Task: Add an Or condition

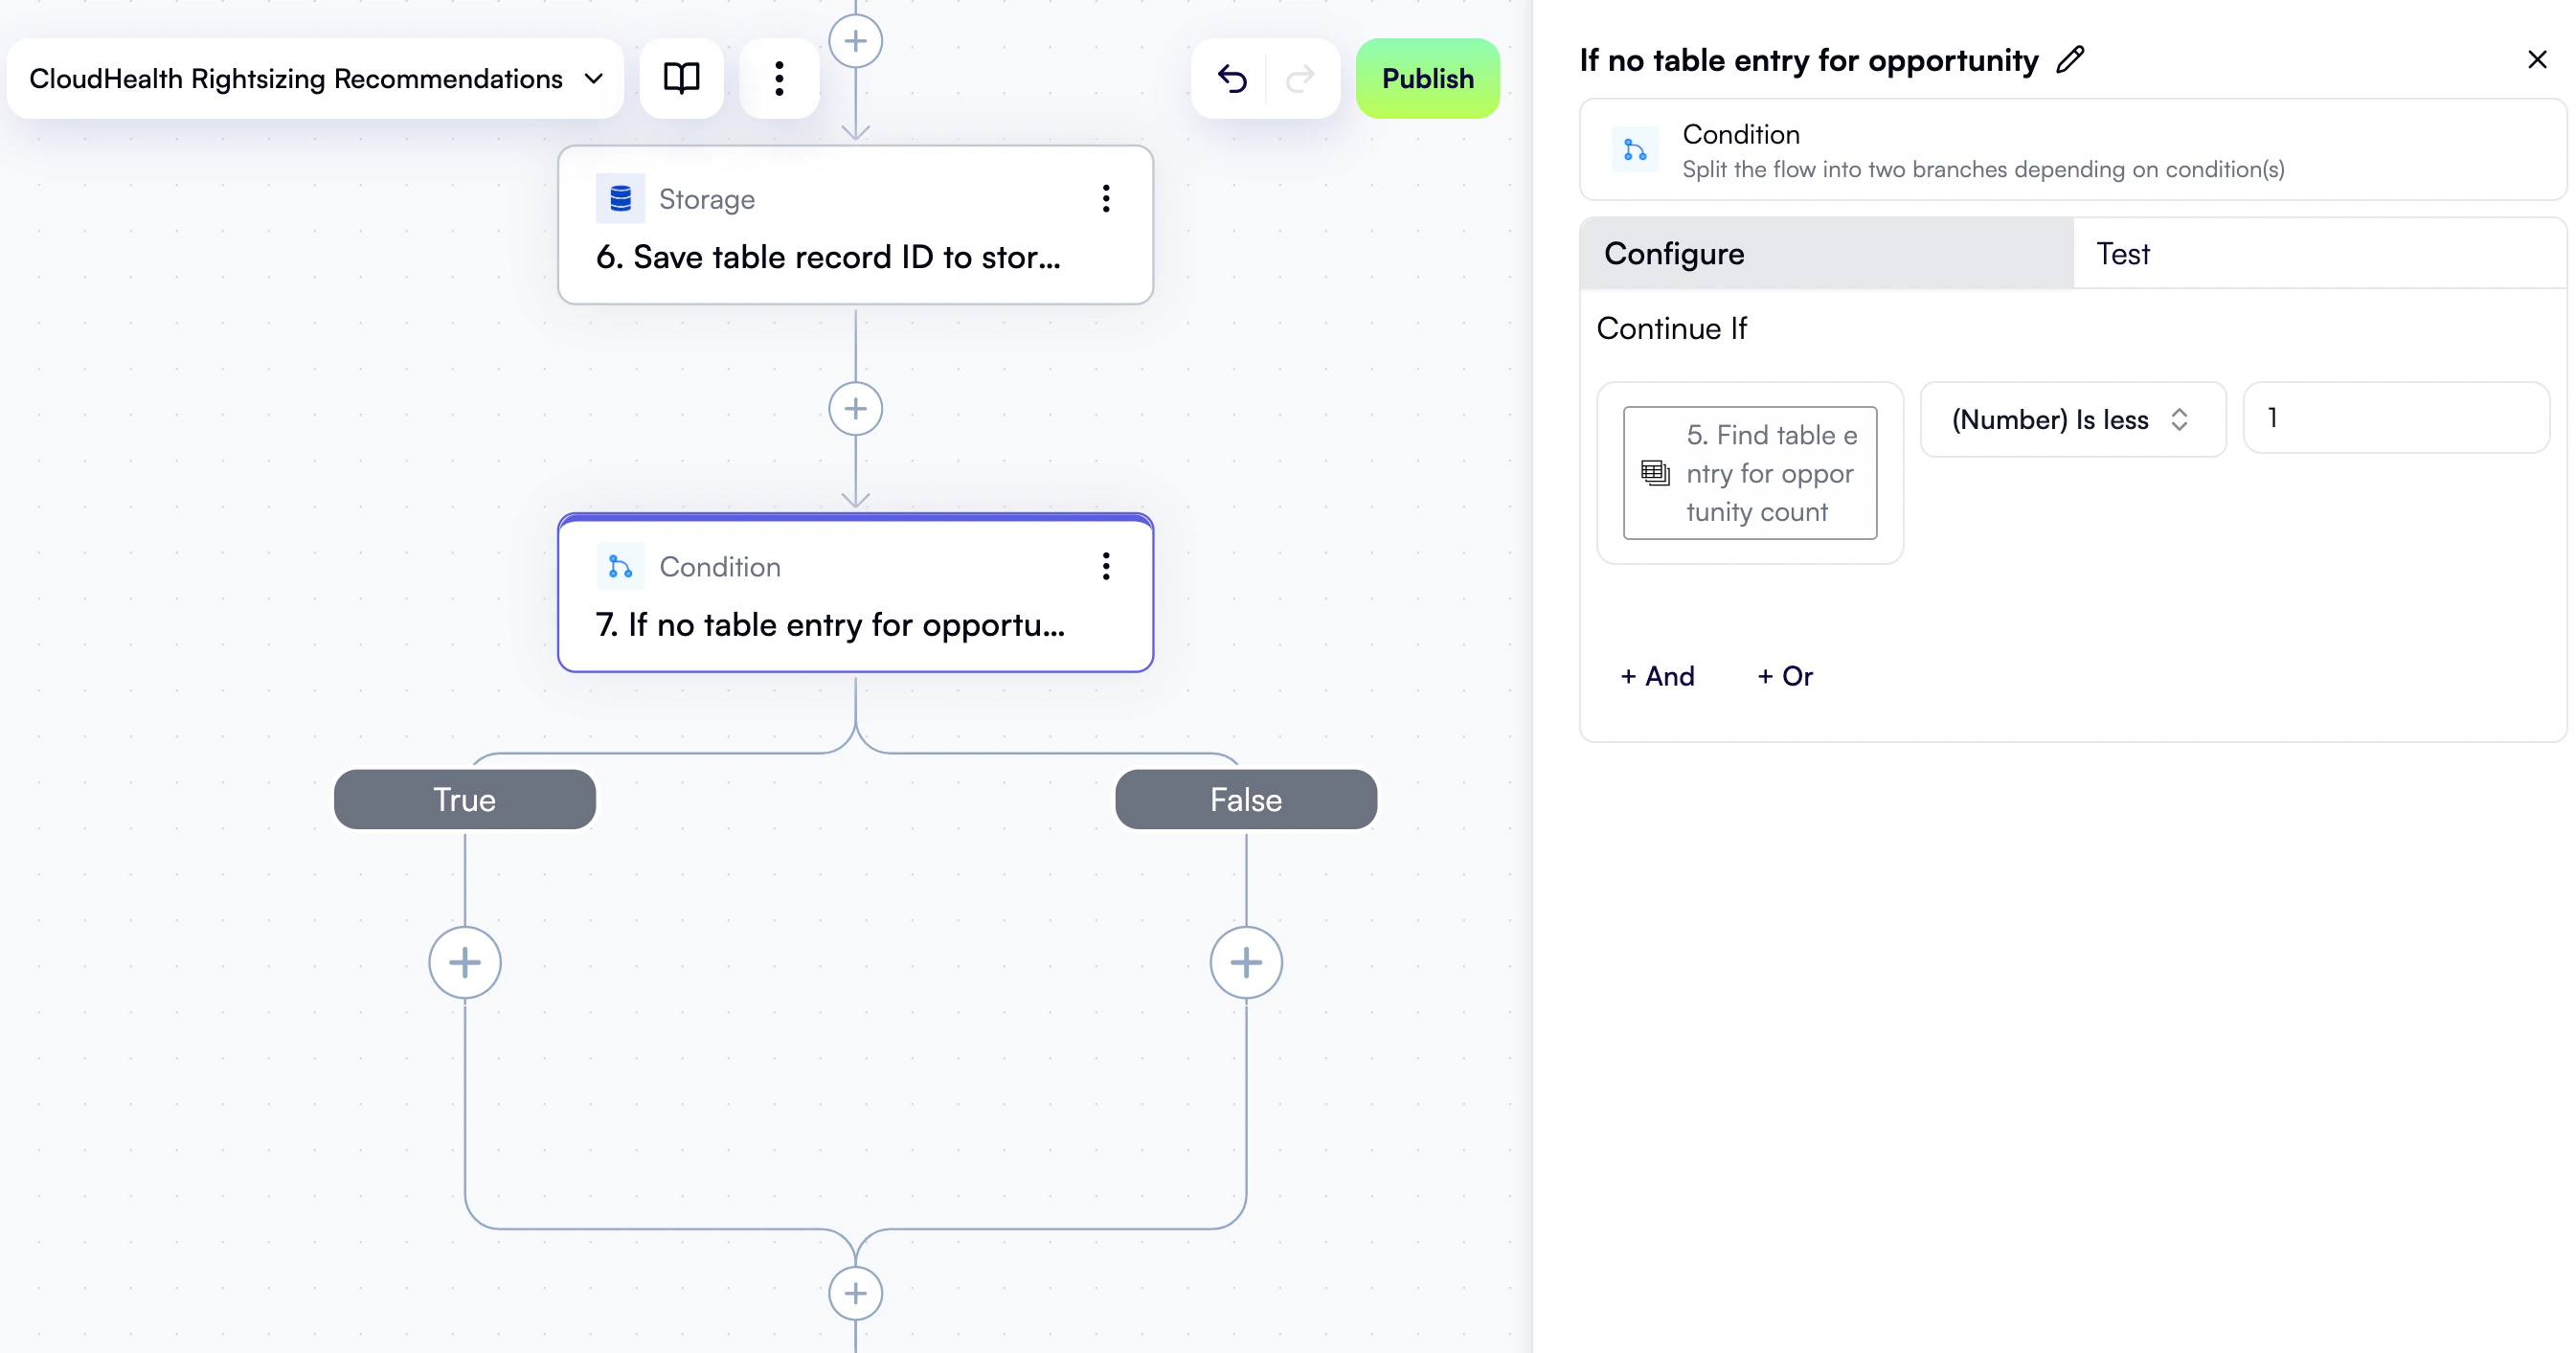Action: 1785,676
